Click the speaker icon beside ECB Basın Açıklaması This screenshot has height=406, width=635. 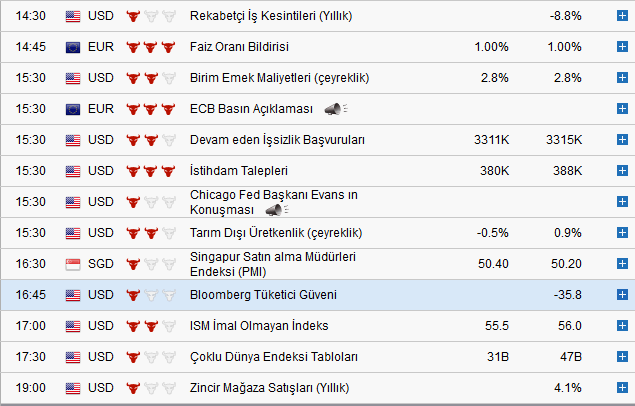tap(334, 109)
